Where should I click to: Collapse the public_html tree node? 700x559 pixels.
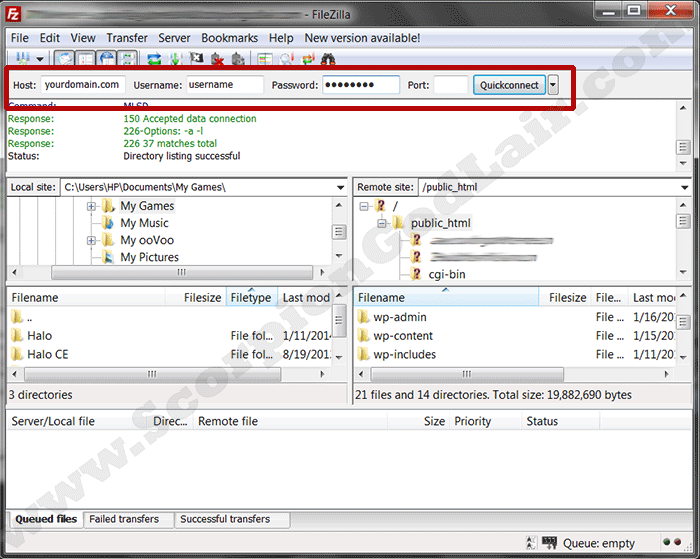click(x=382, y=223)
